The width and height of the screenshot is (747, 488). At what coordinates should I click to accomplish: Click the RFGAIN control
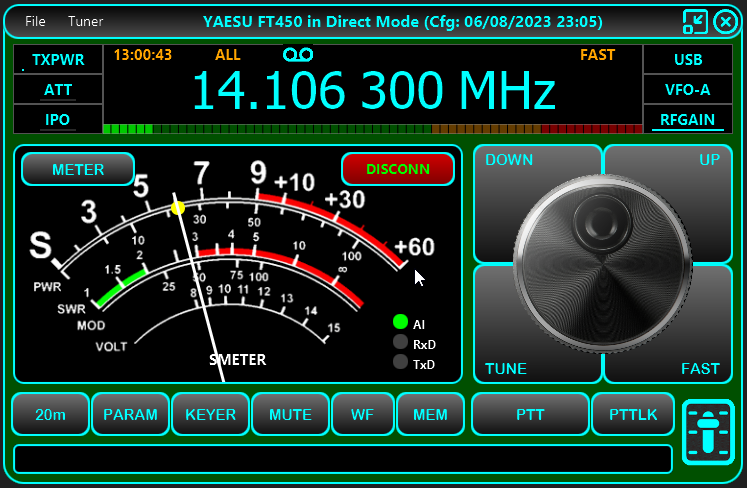tap(688, 120)
